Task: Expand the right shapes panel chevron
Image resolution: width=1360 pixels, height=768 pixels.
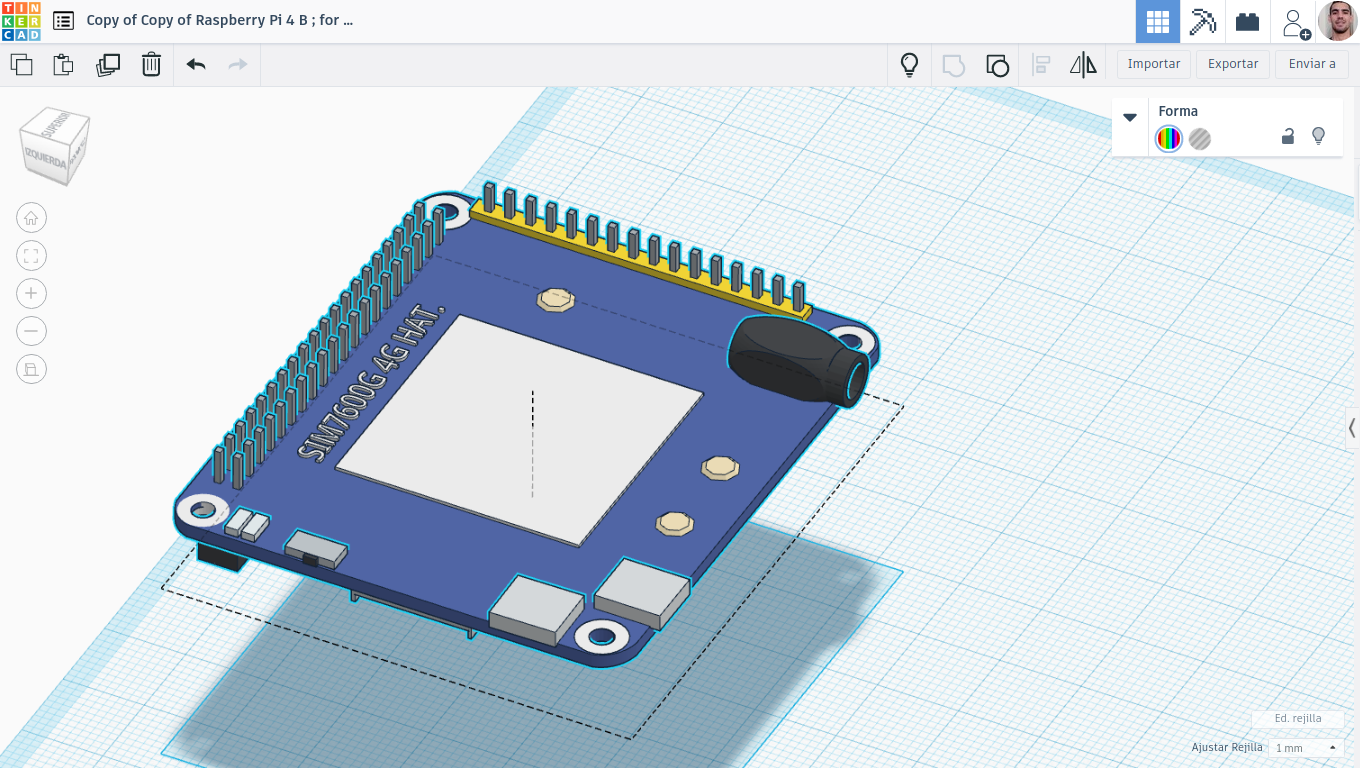Action: tap(1352, 428)
